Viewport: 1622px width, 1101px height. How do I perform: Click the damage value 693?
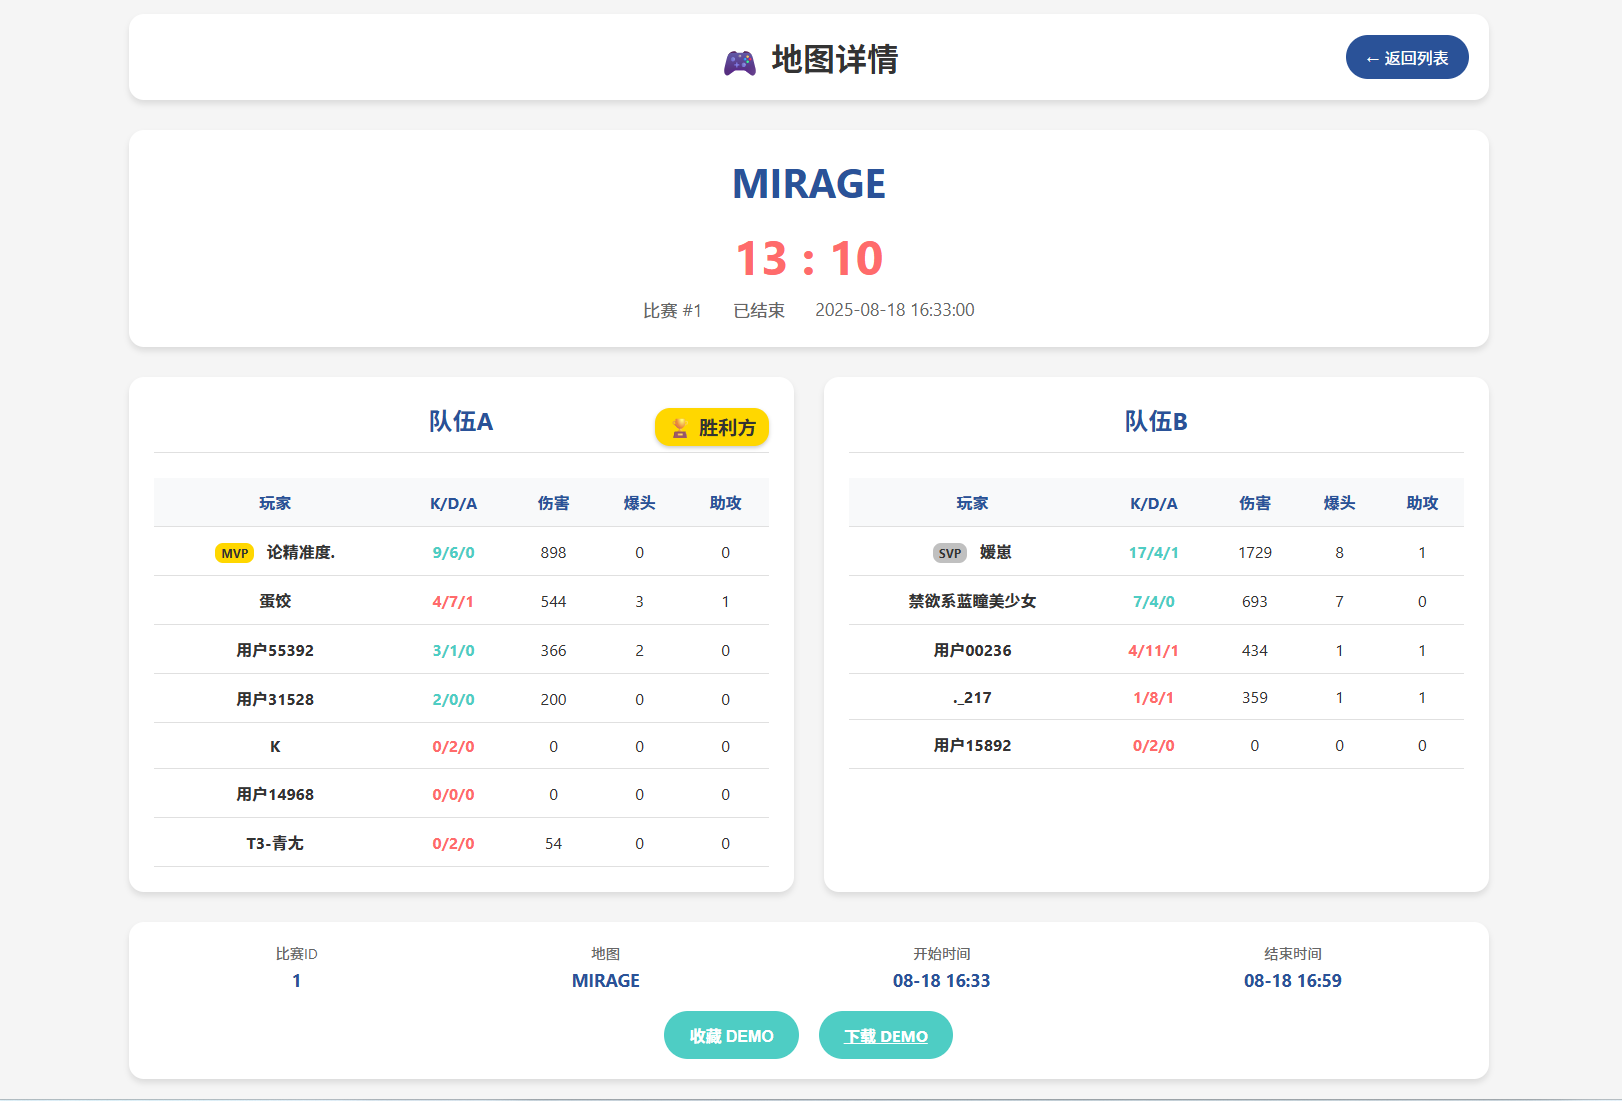click(1255, 601)
